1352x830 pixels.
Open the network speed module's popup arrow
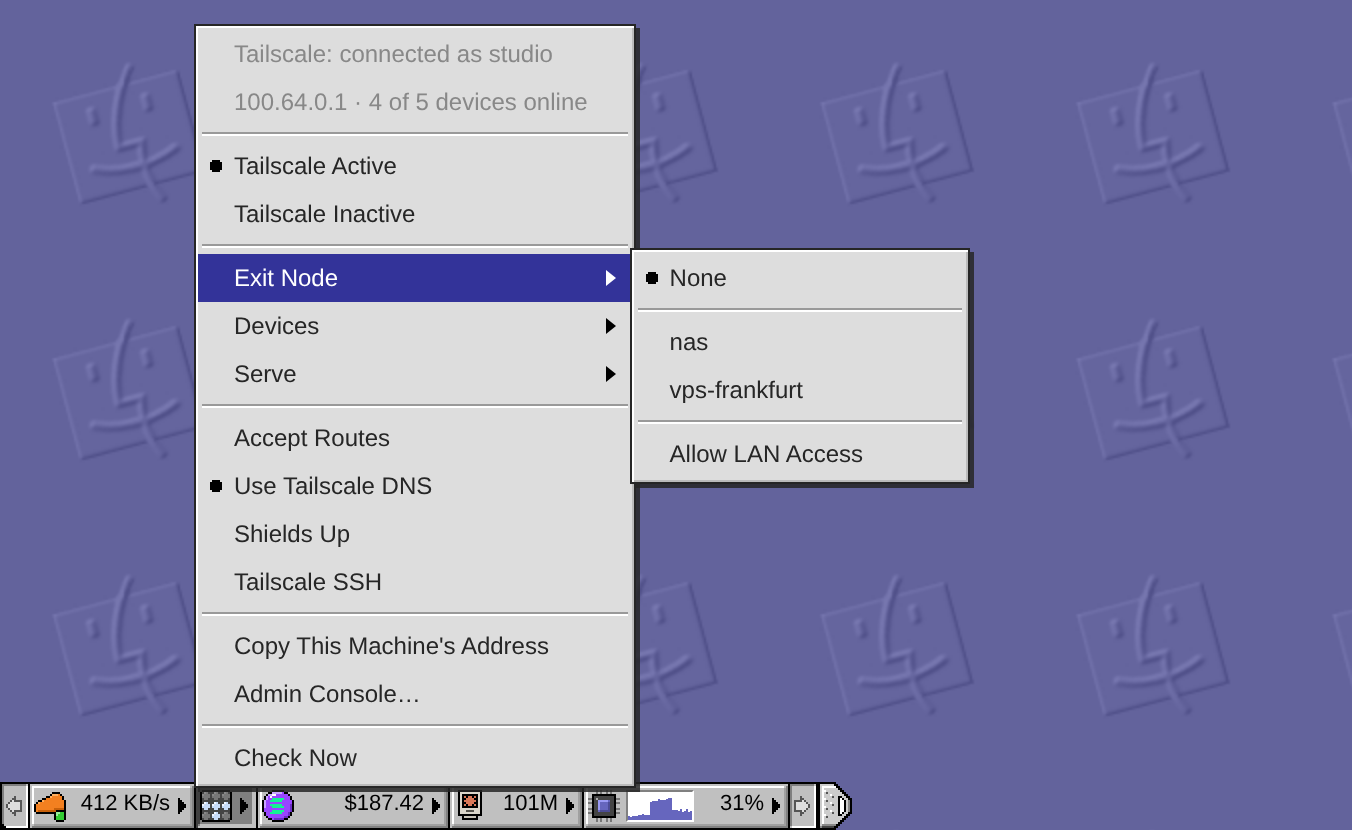tap(182, 805)
